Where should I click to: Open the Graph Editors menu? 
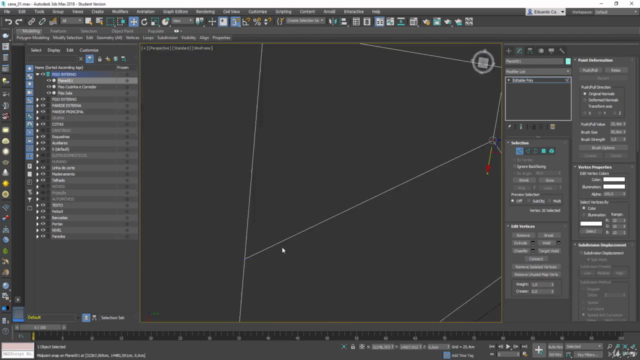175,12
